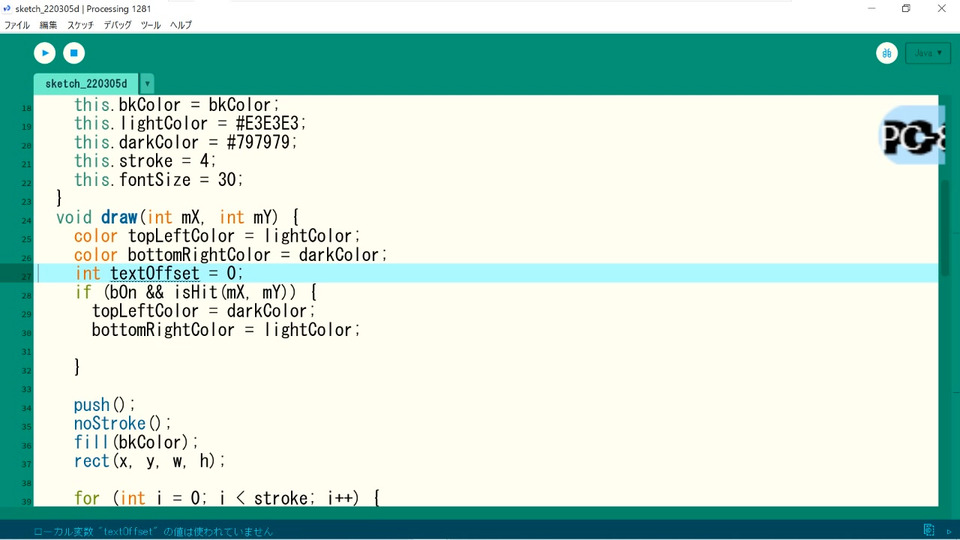Viewport: 960px width, 540px height.
Task: Click the #E3E3E3 color value in code
Action: (x=267, y=123)
